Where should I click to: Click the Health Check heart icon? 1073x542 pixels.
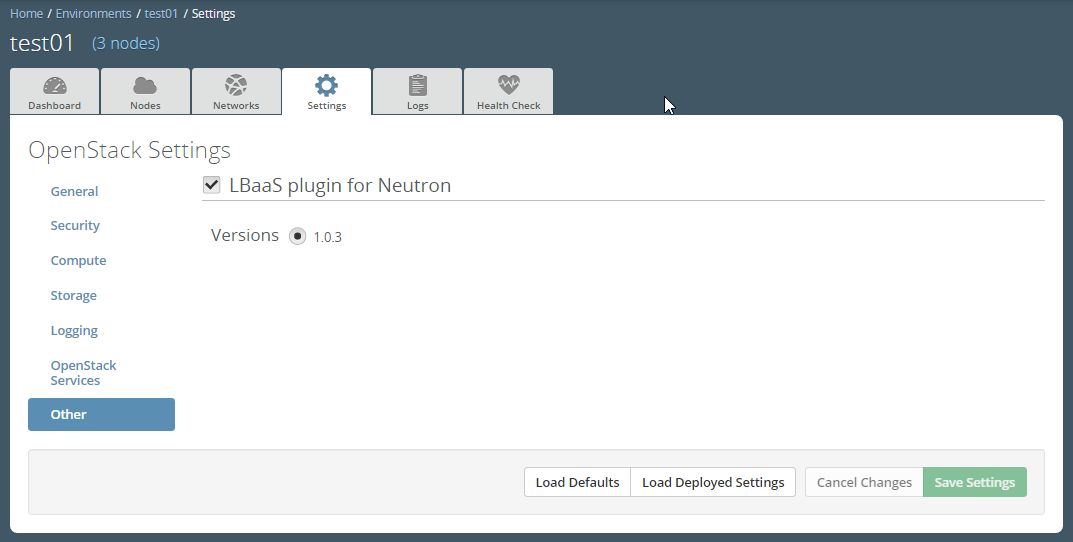(508, 85)
